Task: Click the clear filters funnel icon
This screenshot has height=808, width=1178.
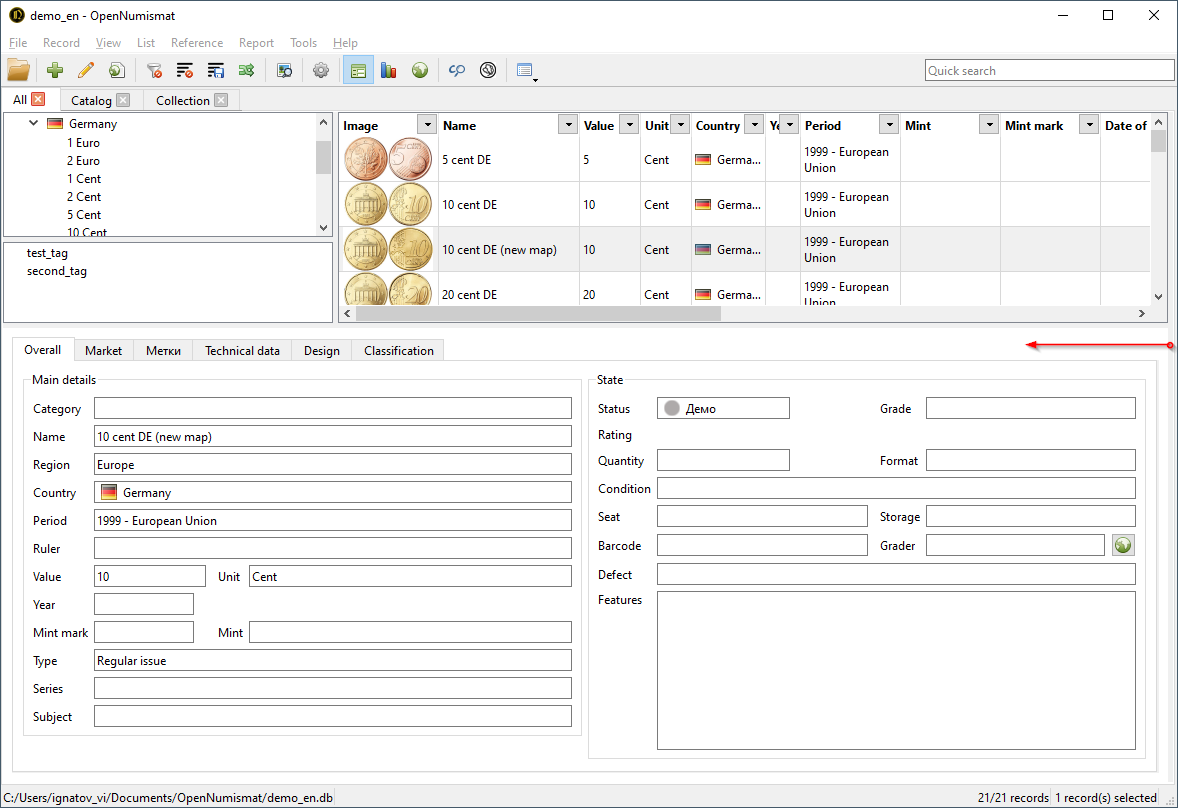Action: pyautogui.click(x=154, y=70)
